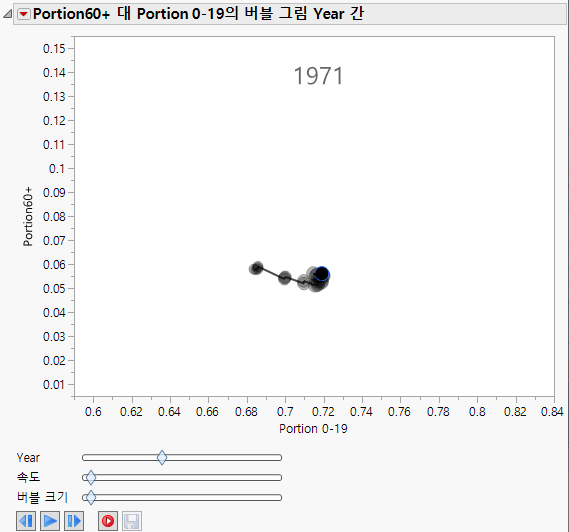Click the trail bubble near 0.7
Screen dimensions: 569x532
tap(285, 278)
